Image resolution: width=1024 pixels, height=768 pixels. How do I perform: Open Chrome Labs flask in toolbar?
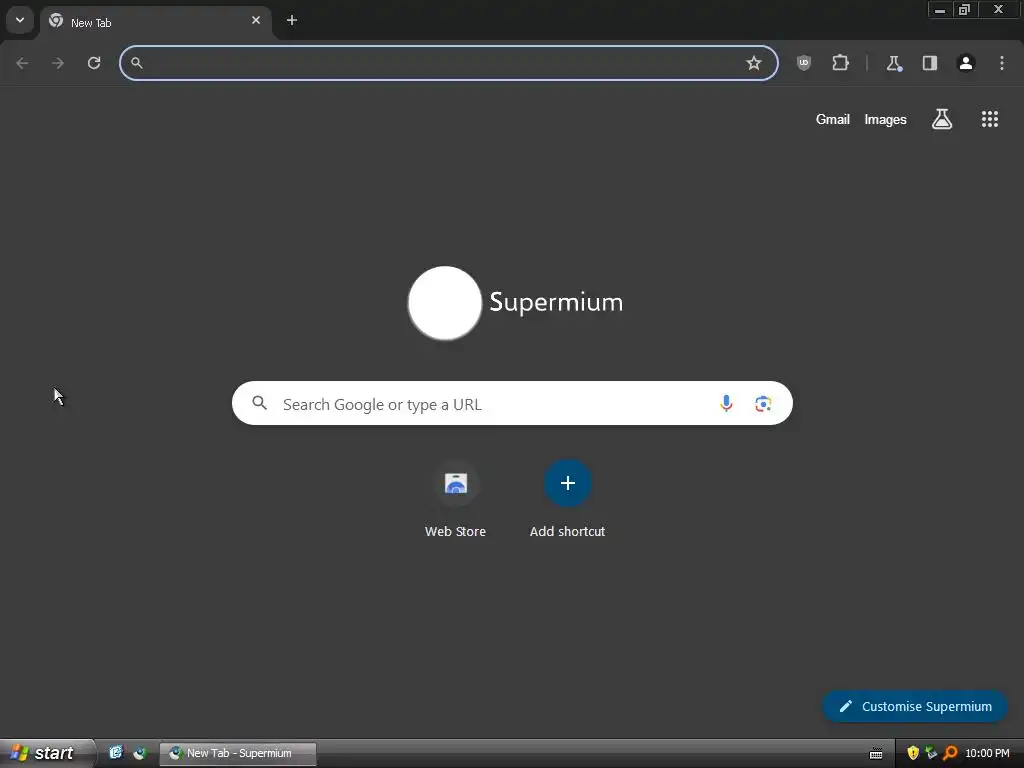pos(893,63)
